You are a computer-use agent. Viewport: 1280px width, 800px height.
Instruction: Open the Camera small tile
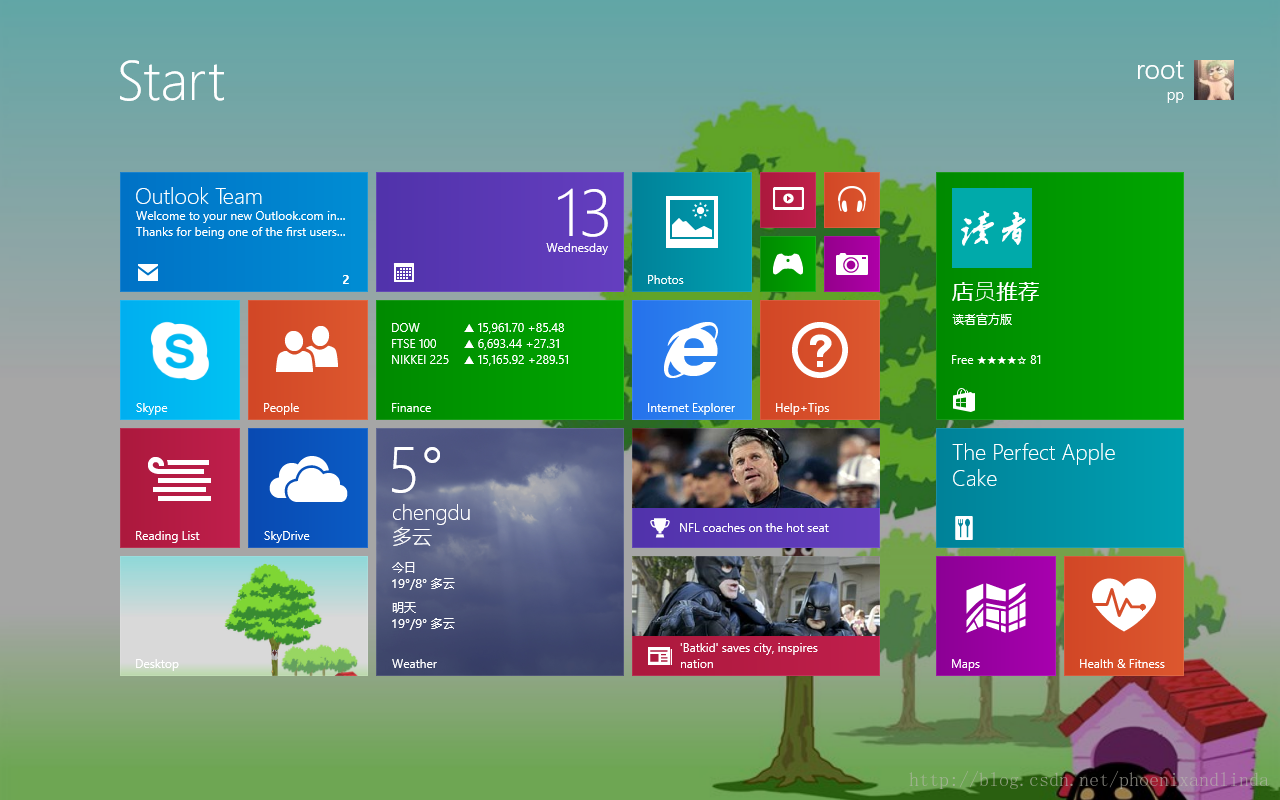tap(852, 264)
